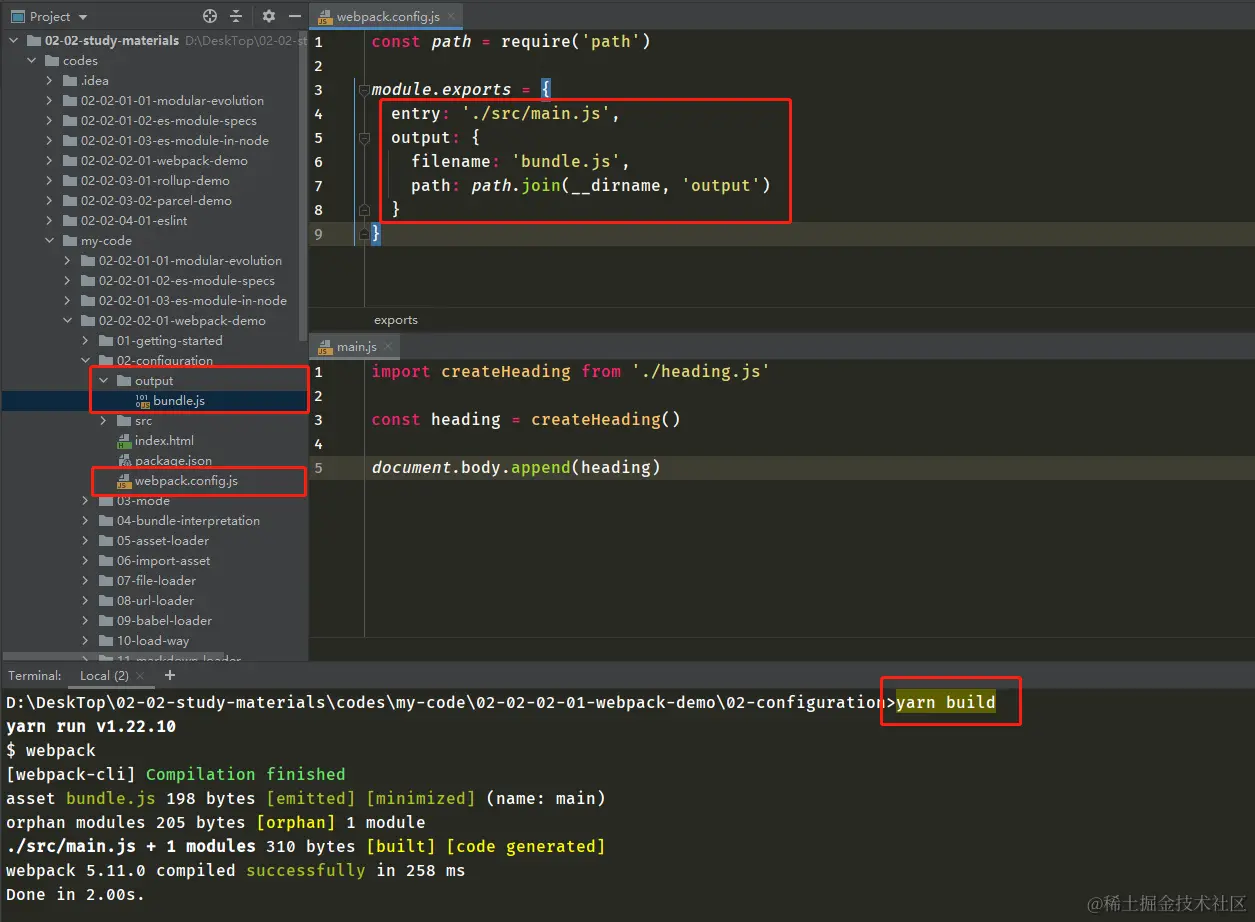
Task: Close the Local (2) terminal tab
Action: click(142, 676)
